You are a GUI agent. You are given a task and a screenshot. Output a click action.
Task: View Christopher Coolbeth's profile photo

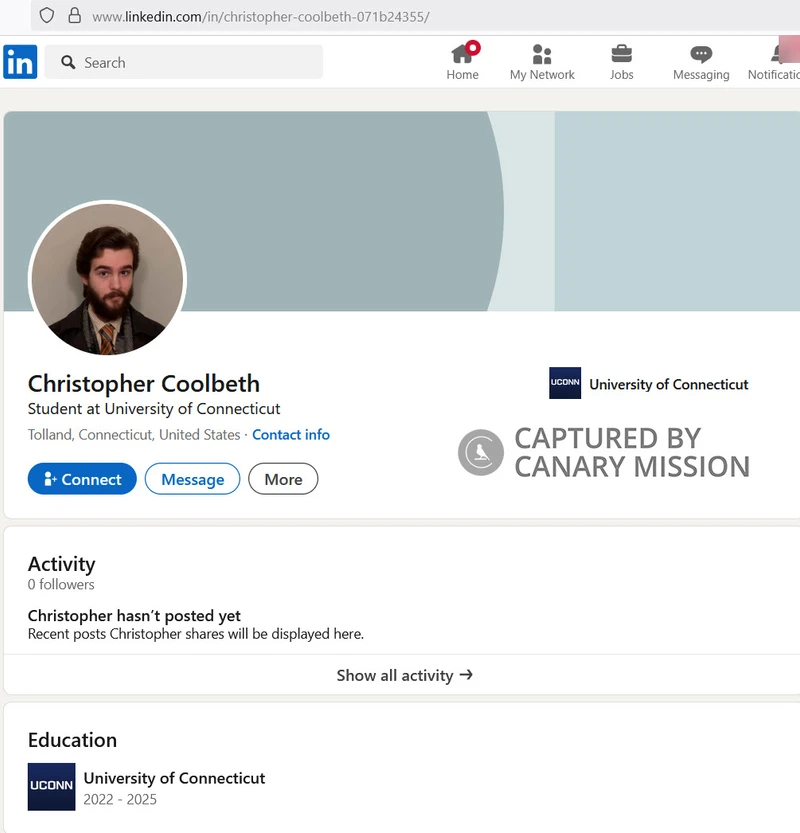tap(107, 278)
